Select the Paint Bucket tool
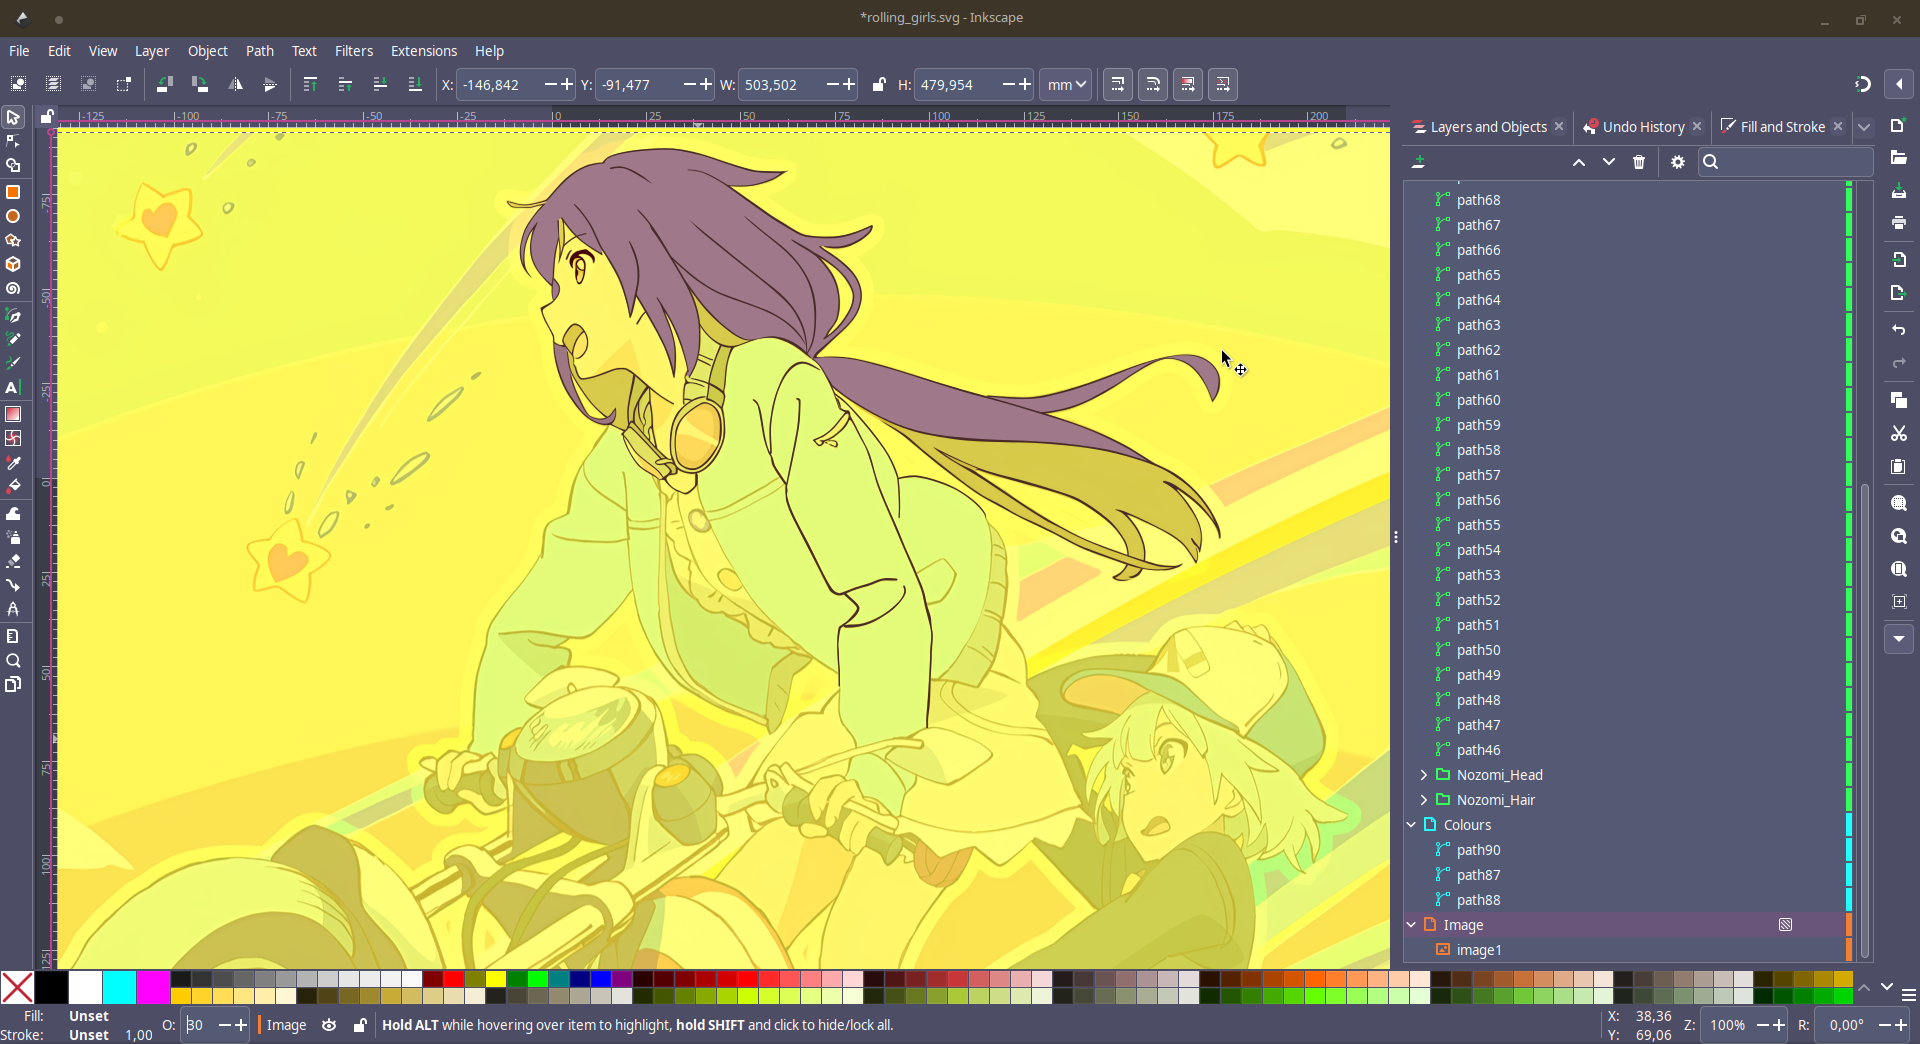 click(13, 486)
